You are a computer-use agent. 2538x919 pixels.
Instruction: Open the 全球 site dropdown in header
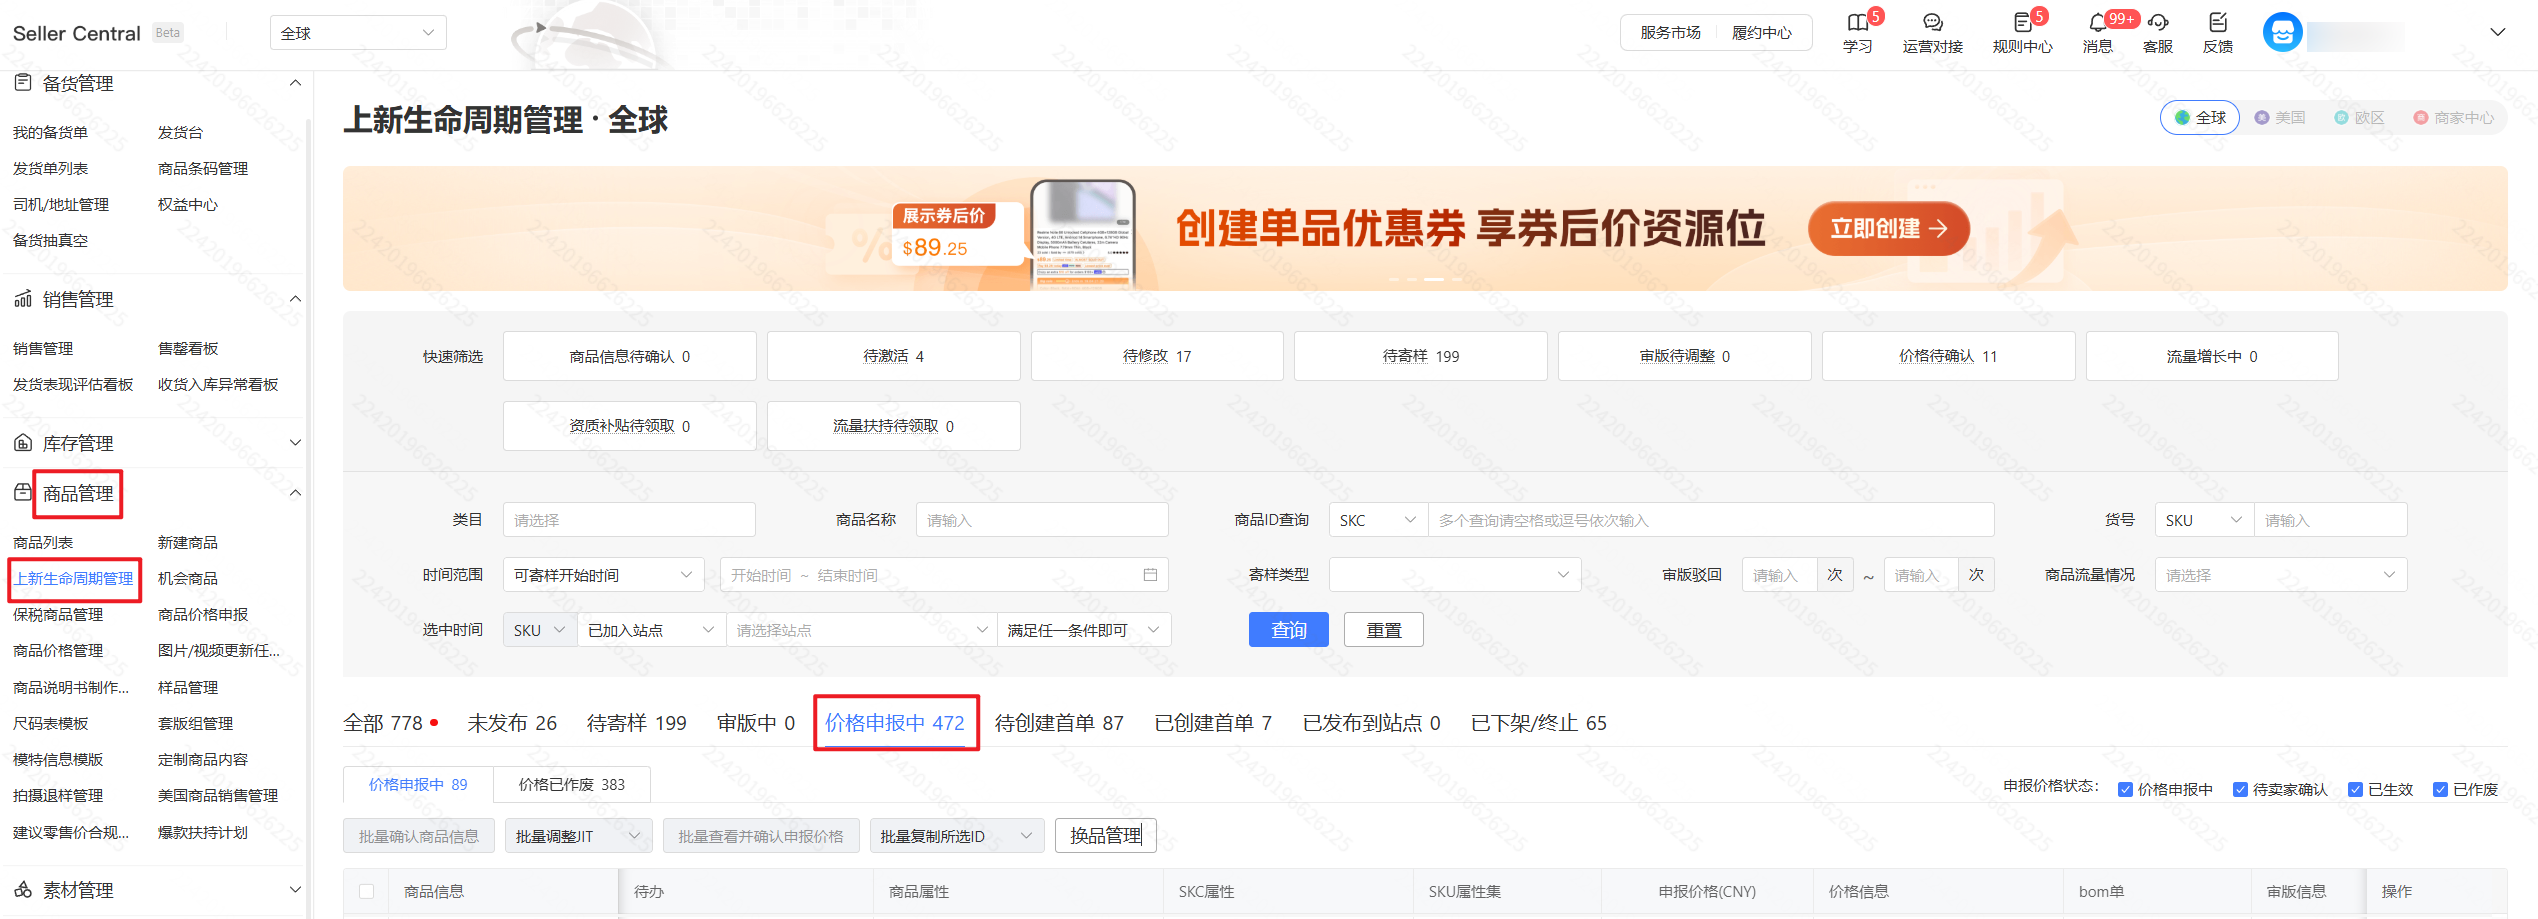(358, 33)
